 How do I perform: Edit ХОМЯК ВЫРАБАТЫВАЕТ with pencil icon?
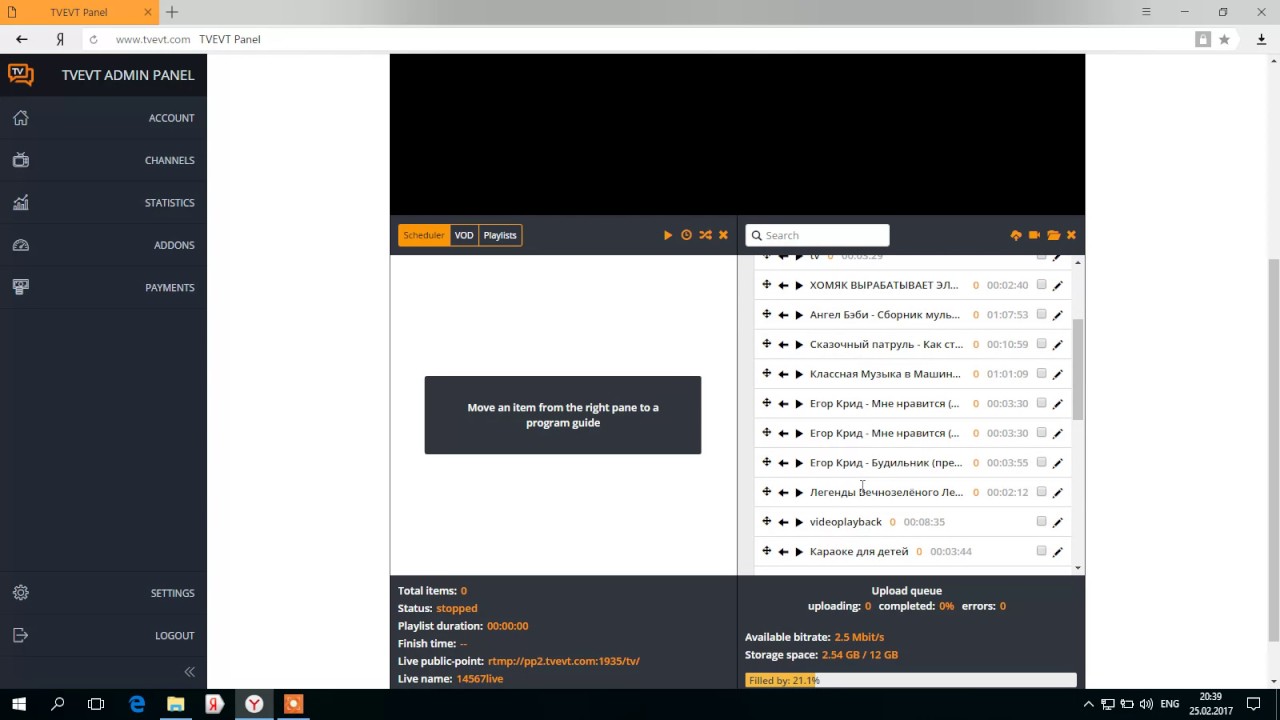coord(1058,285)
